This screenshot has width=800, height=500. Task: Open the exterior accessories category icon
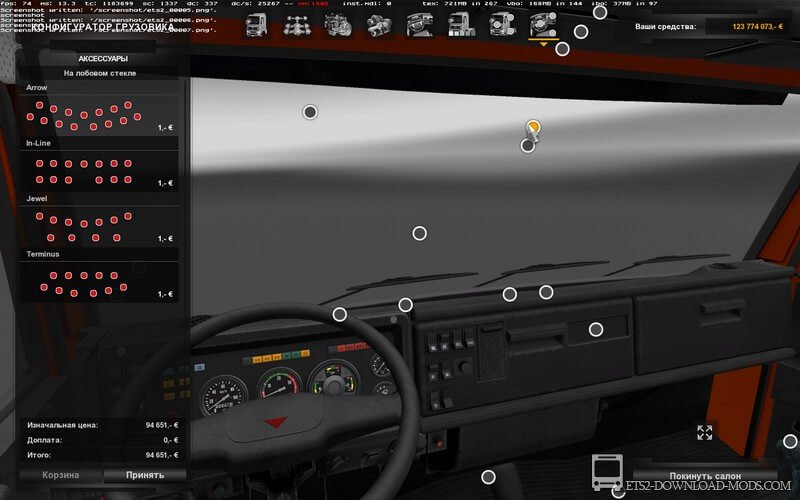502,25
